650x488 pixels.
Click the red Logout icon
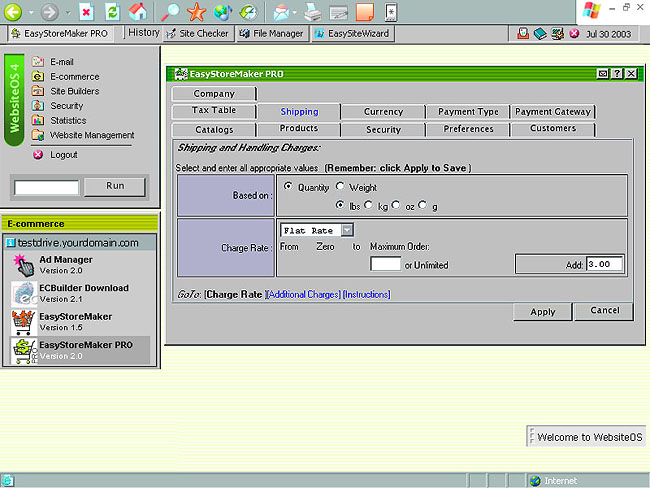[x=38, y=155]
